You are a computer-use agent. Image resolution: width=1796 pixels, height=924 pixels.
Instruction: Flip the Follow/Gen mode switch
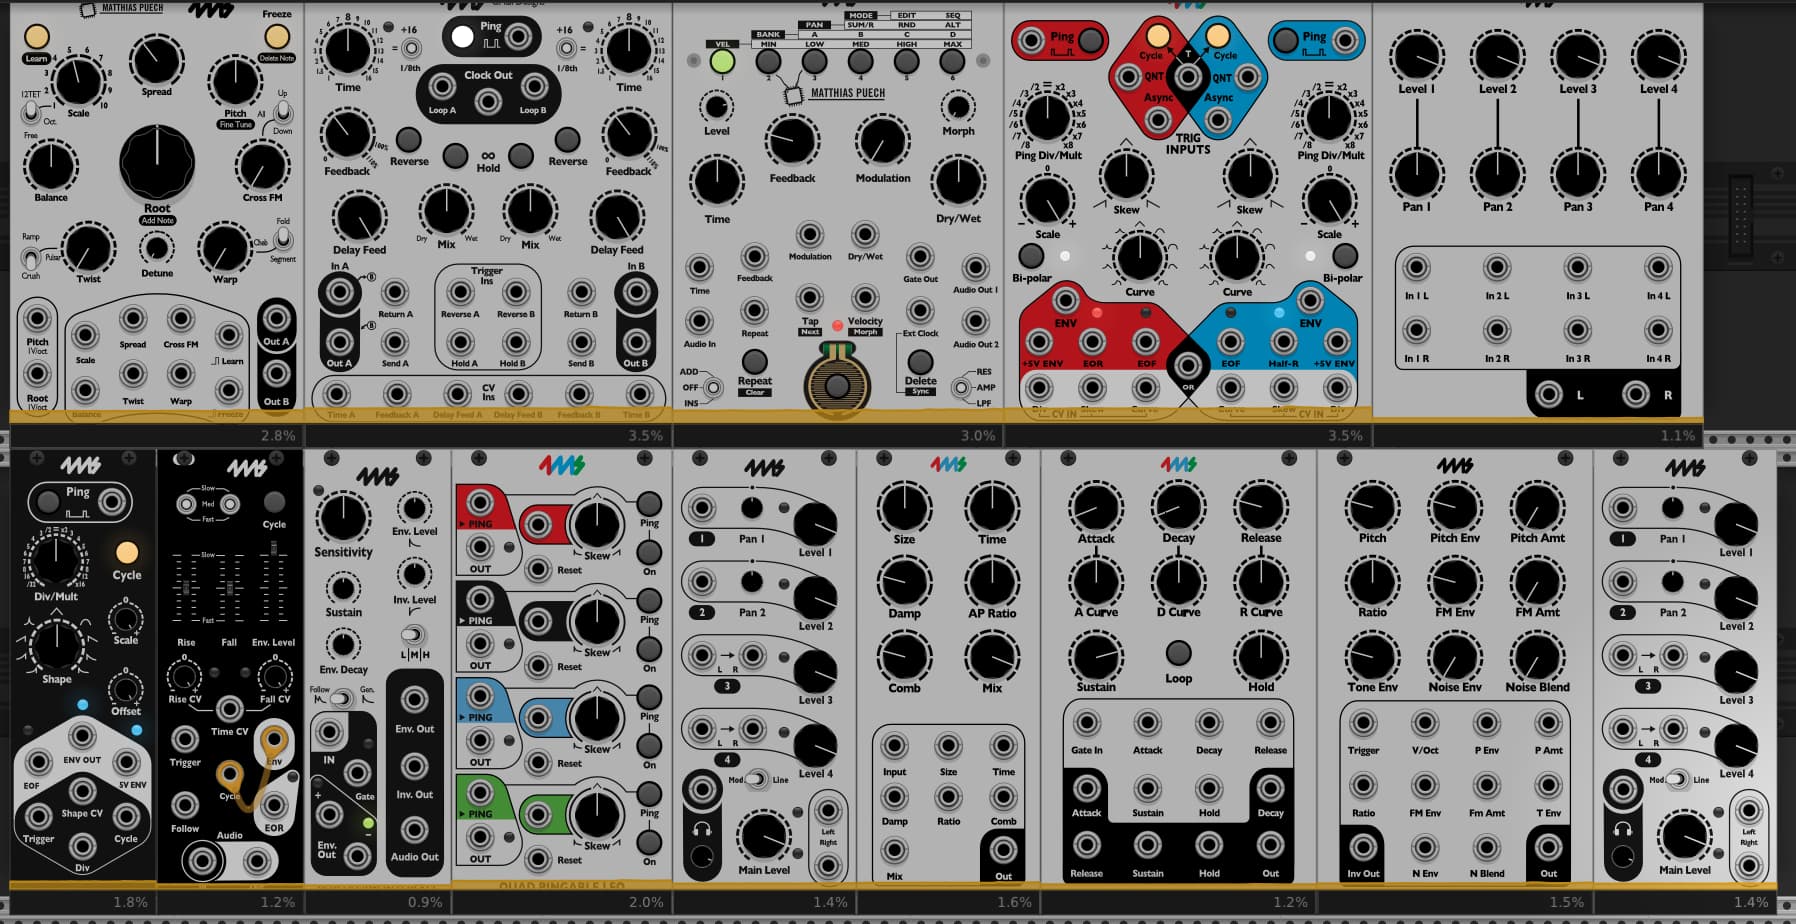[x=341, y=697]
